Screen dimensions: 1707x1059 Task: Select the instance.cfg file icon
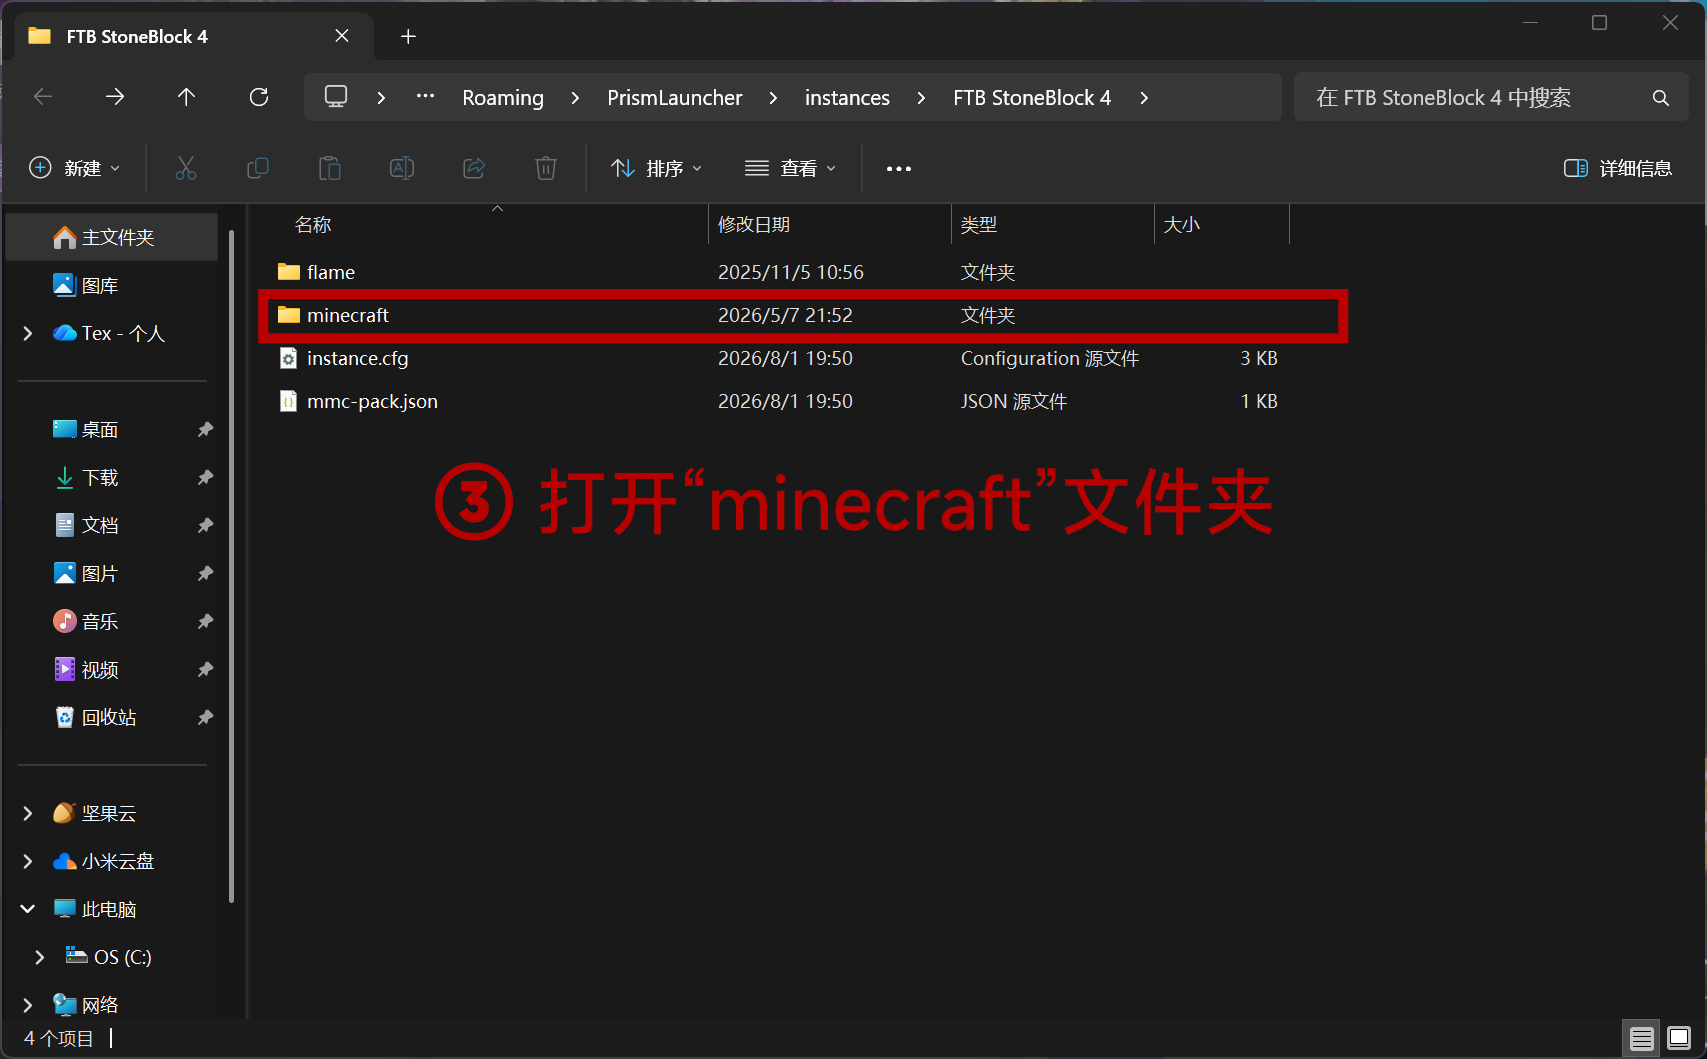tap(288, 358)
